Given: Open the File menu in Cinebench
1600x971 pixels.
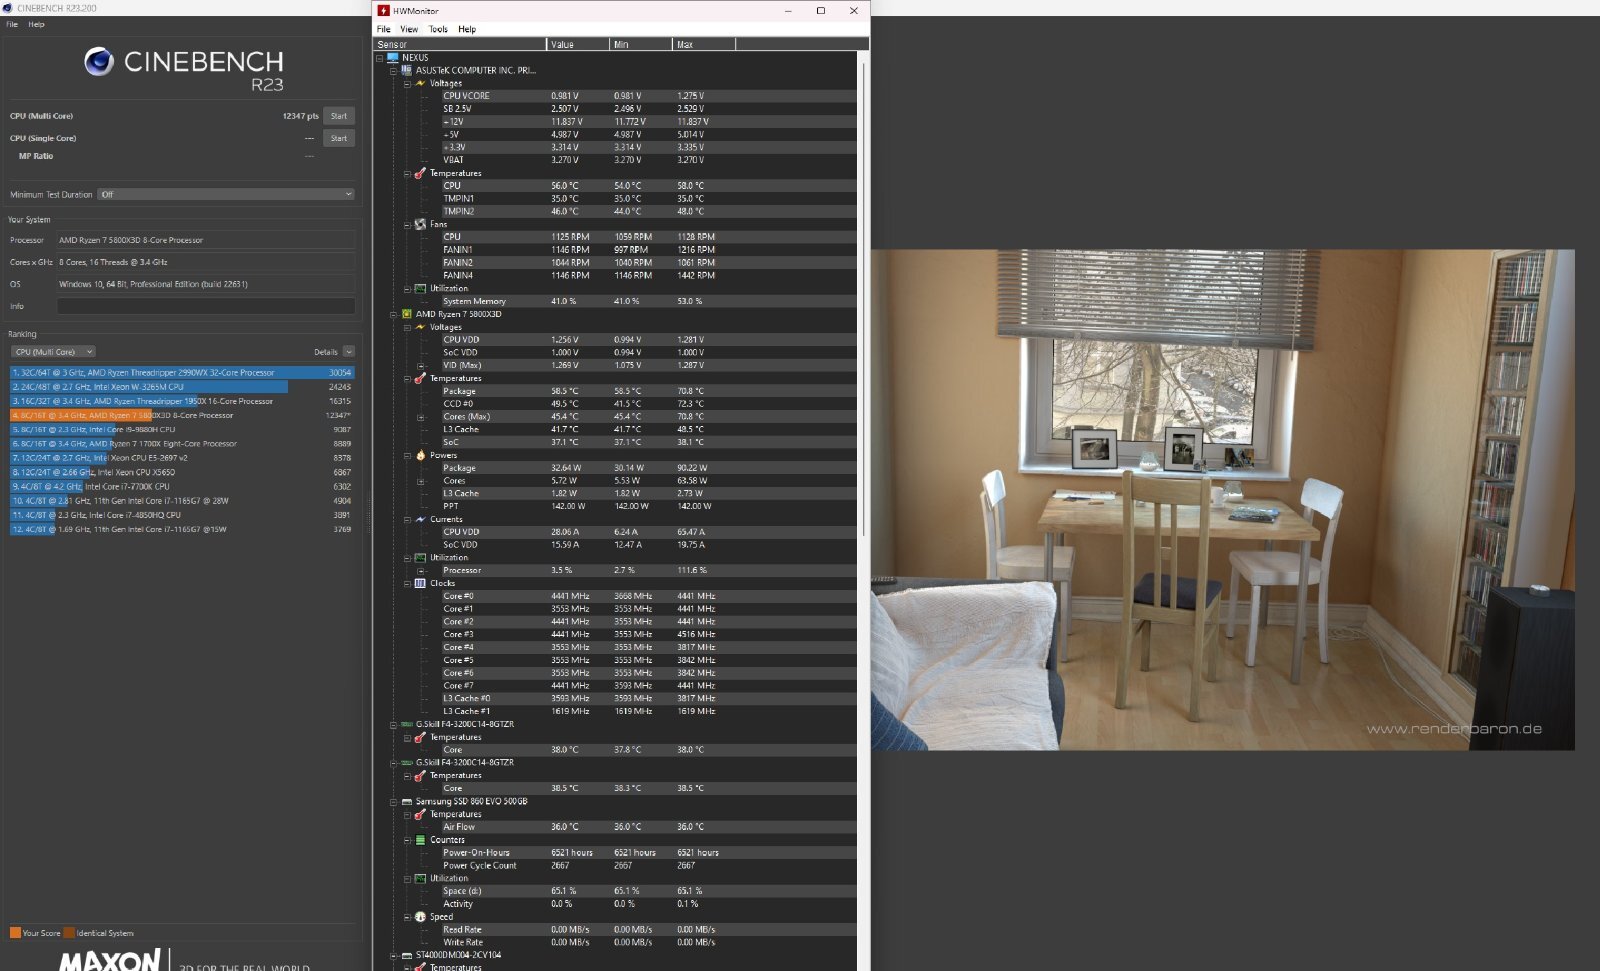Looking at the screenshot, I should [x=12, y=24].
